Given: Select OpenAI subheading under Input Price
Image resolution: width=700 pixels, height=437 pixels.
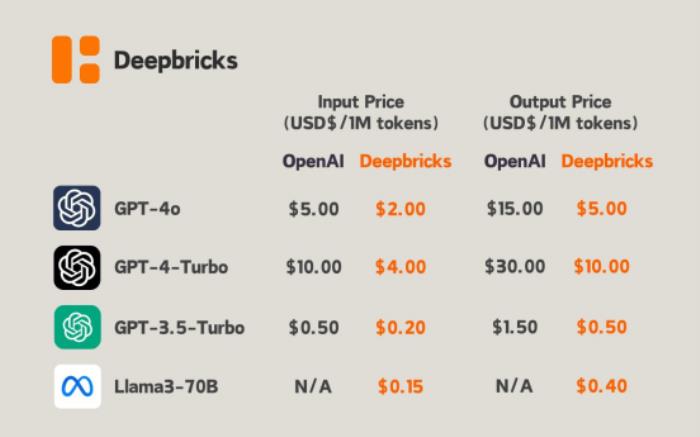Looking at the screenshot, I should [x=313, y=161].
